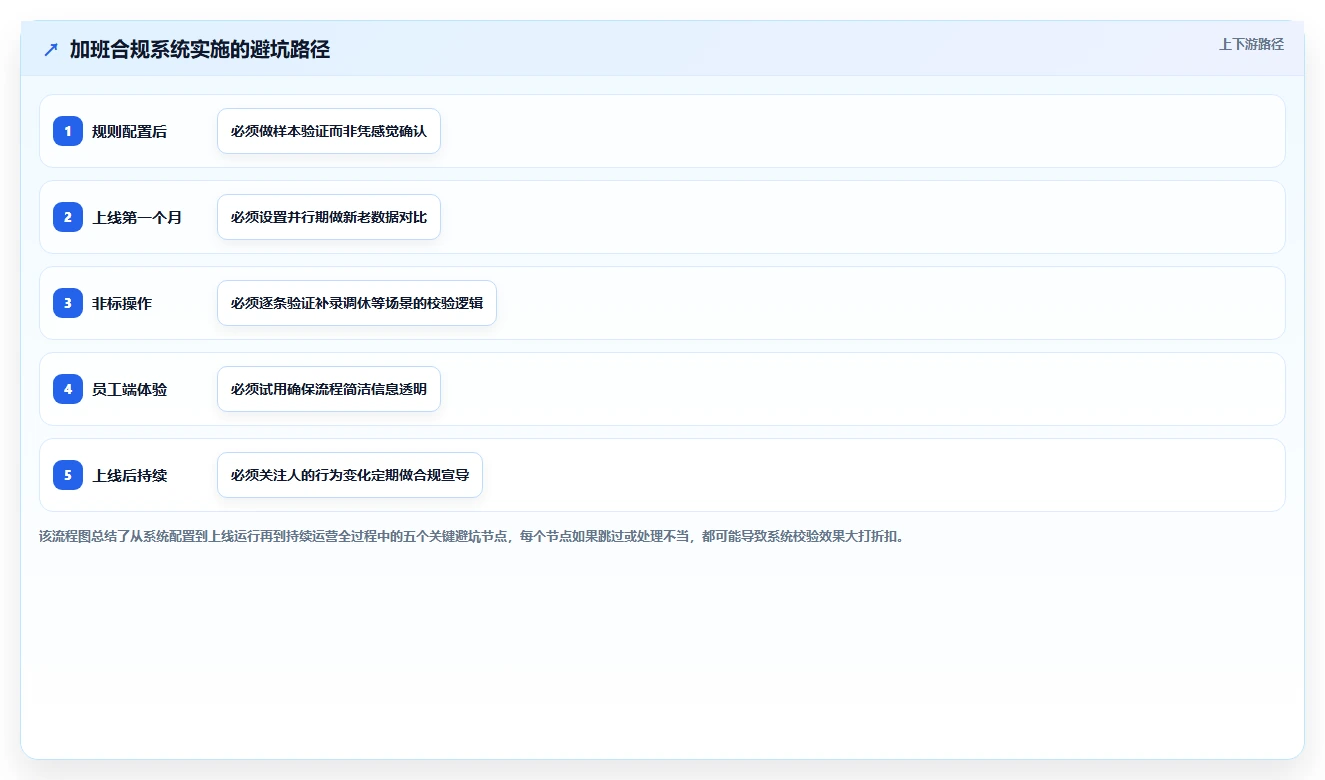The height and width of the screenshot is (780, 1325).
Task: Select the 上线后持续 step label
Action: pyautogui.click(x=130, y=475)
